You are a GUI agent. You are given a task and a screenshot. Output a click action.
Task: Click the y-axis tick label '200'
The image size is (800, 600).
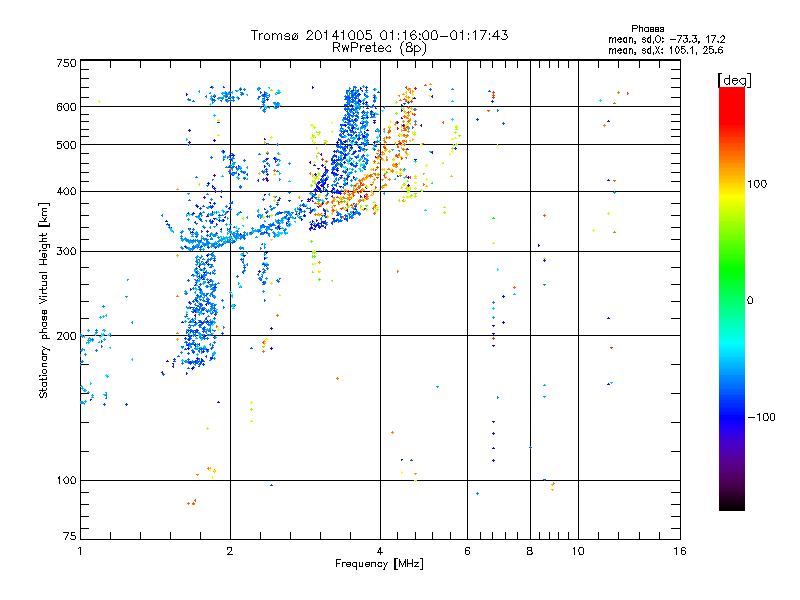[x=66, y=336]
